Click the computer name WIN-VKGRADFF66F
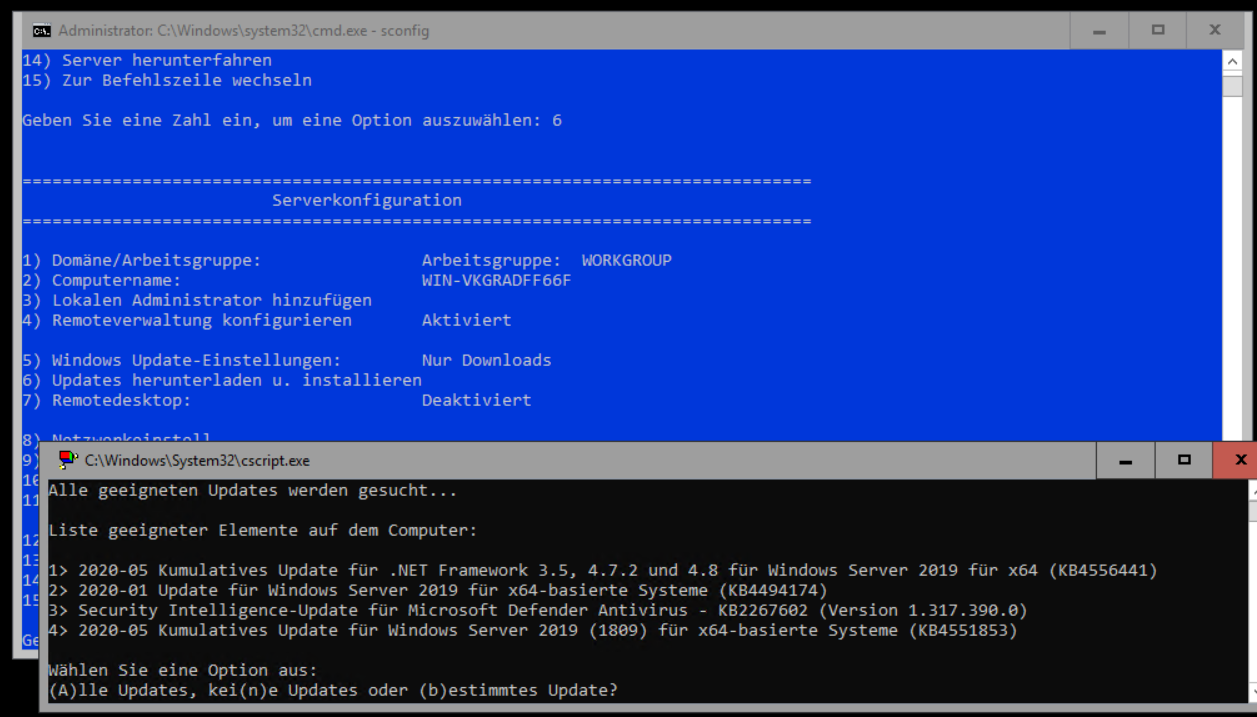 [x=497, y=280]
